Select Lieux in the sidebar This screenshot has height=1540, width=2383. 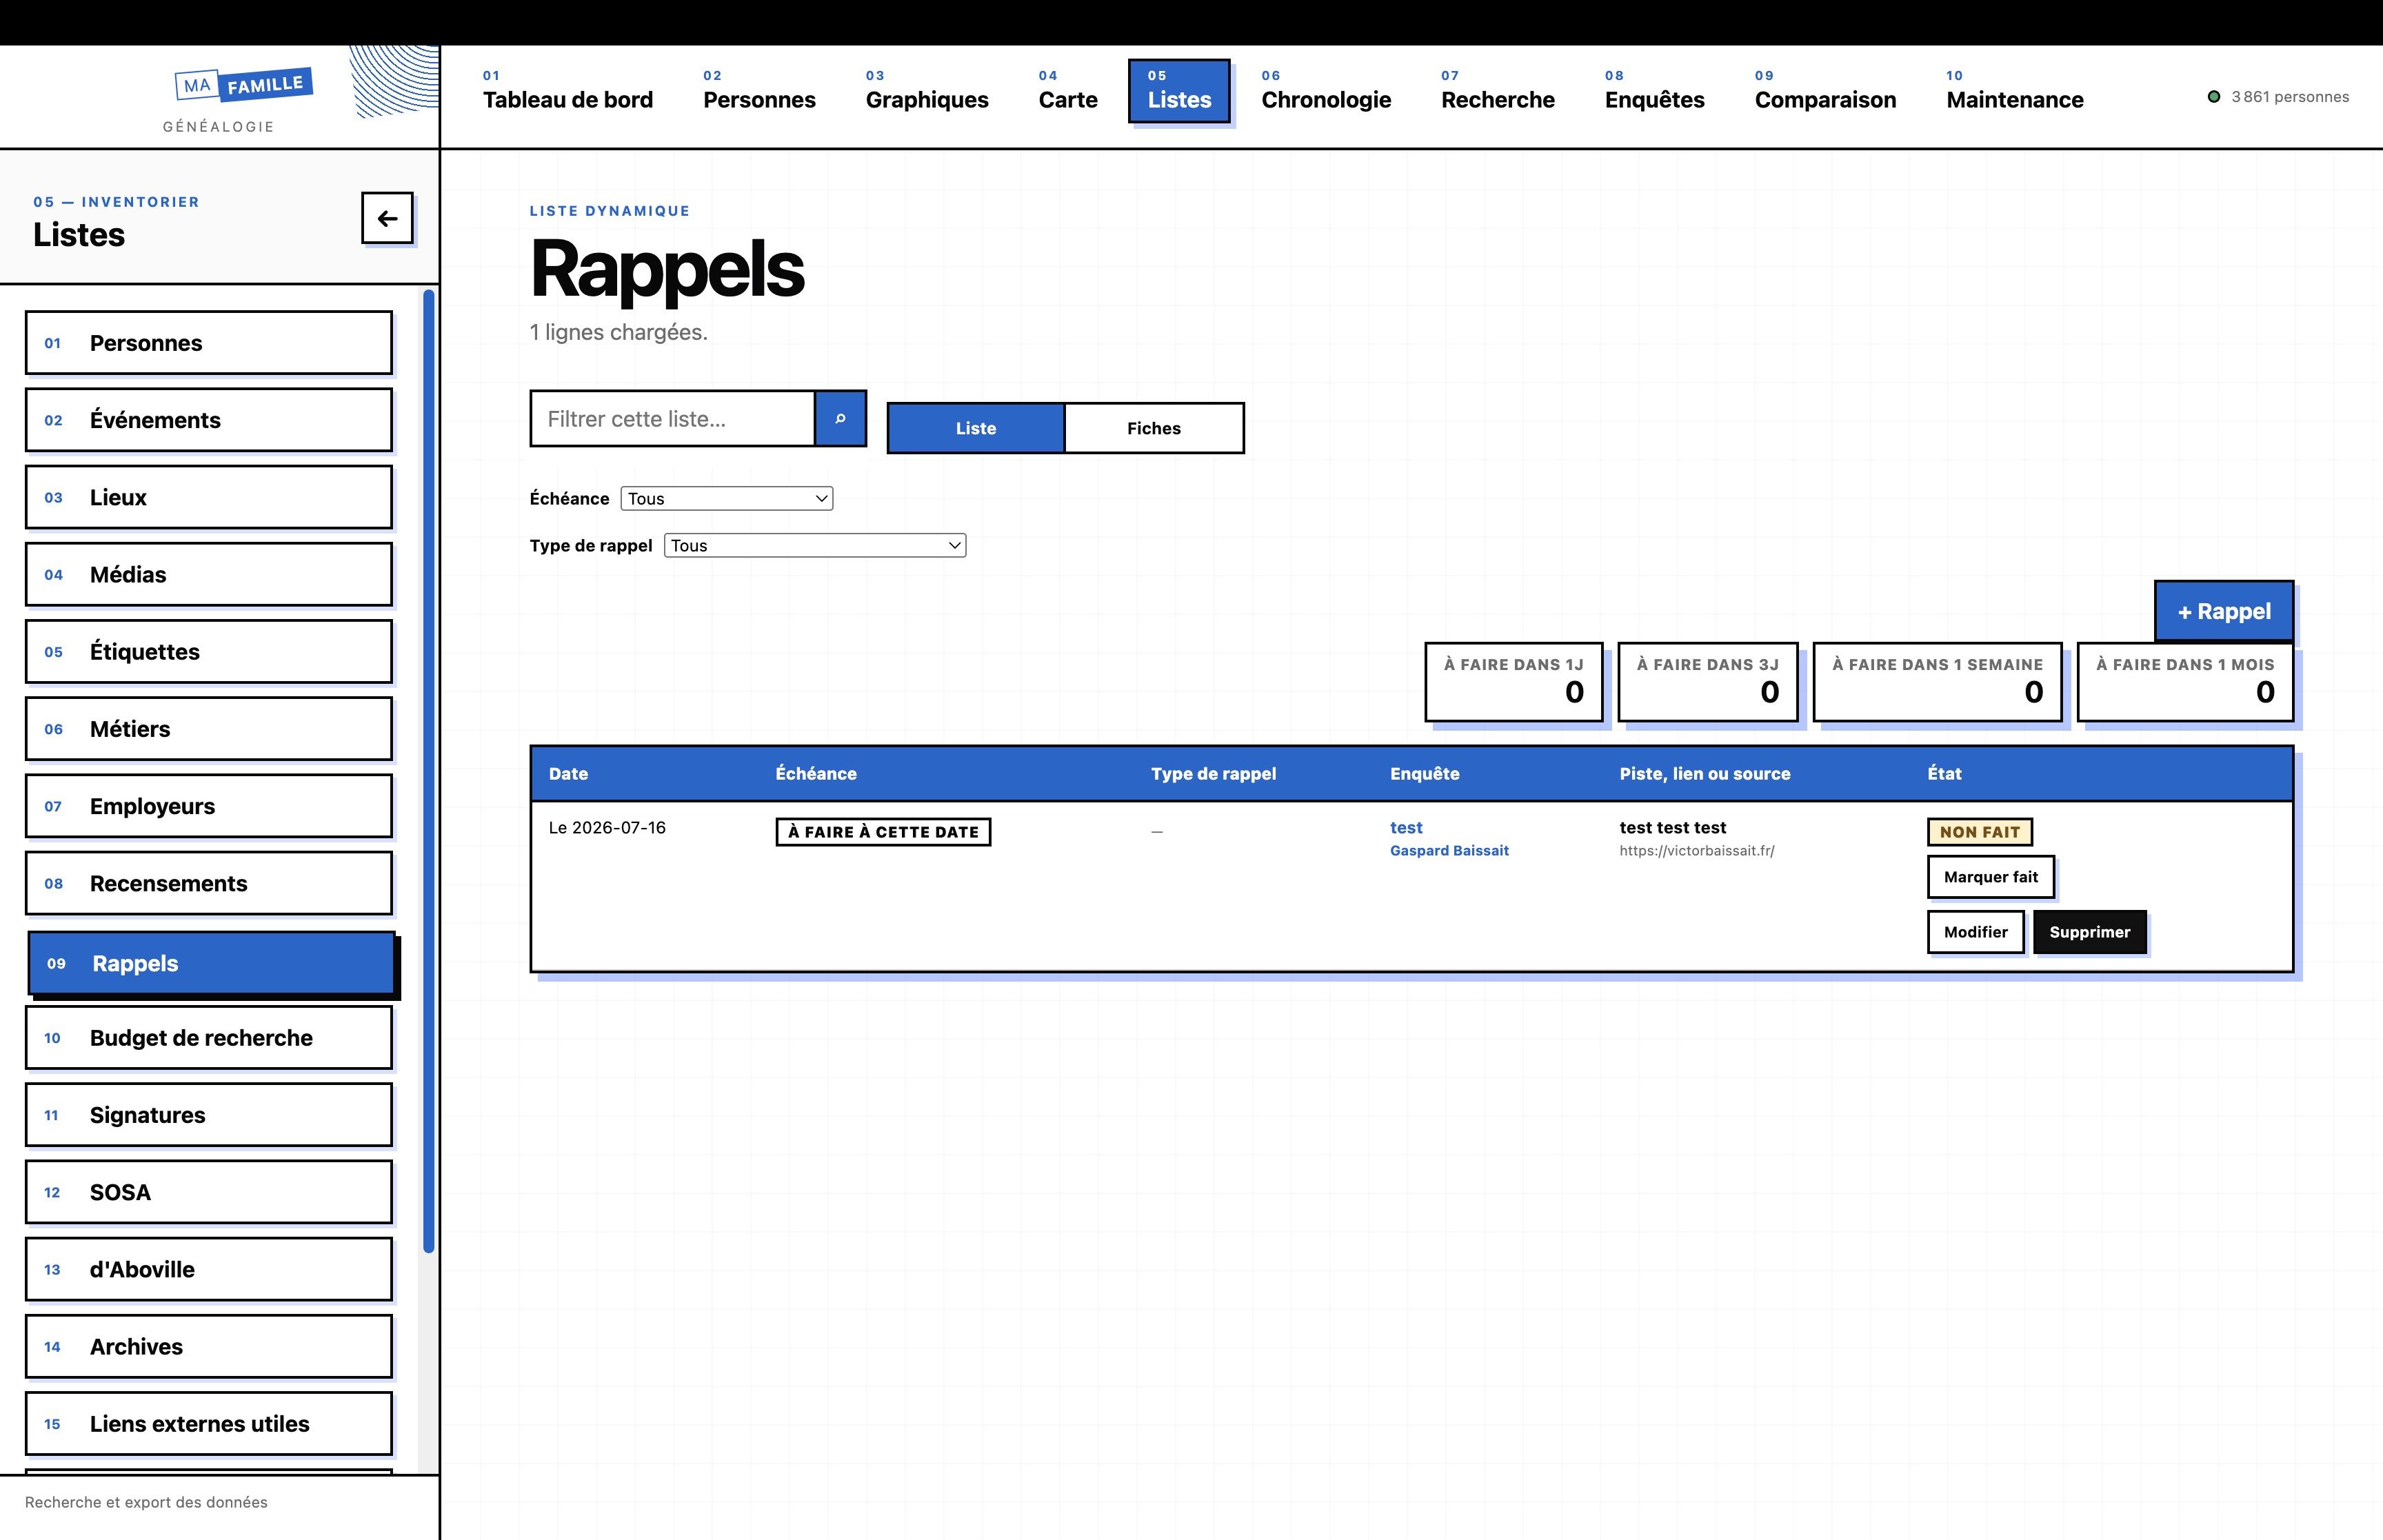[209, 497]
